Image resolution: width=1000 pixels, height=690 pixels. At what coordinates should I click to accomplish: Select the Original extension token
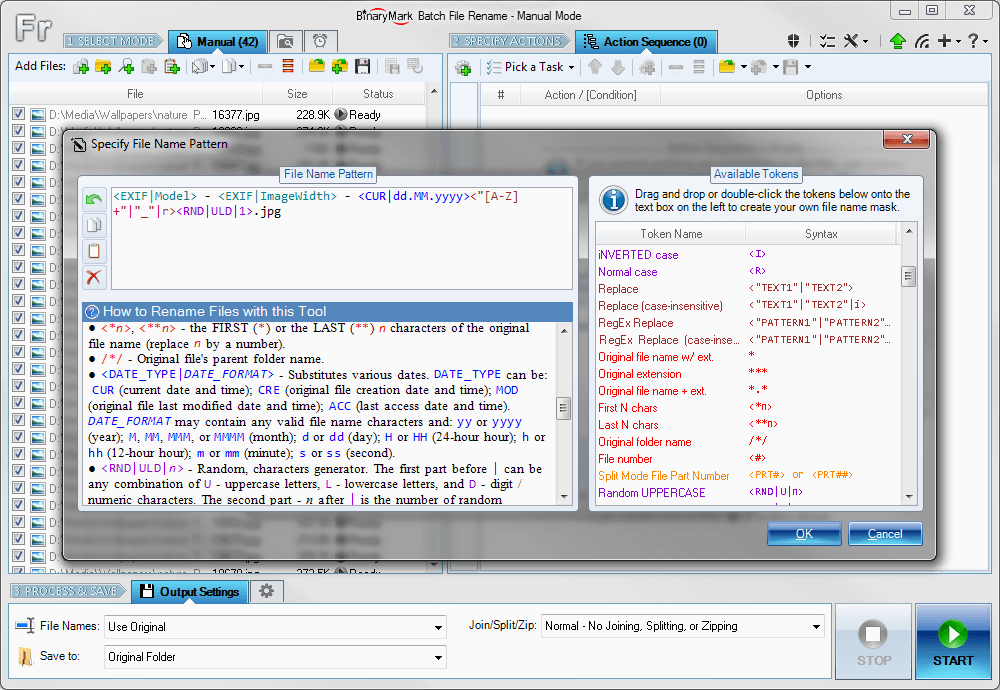[747, 374]
